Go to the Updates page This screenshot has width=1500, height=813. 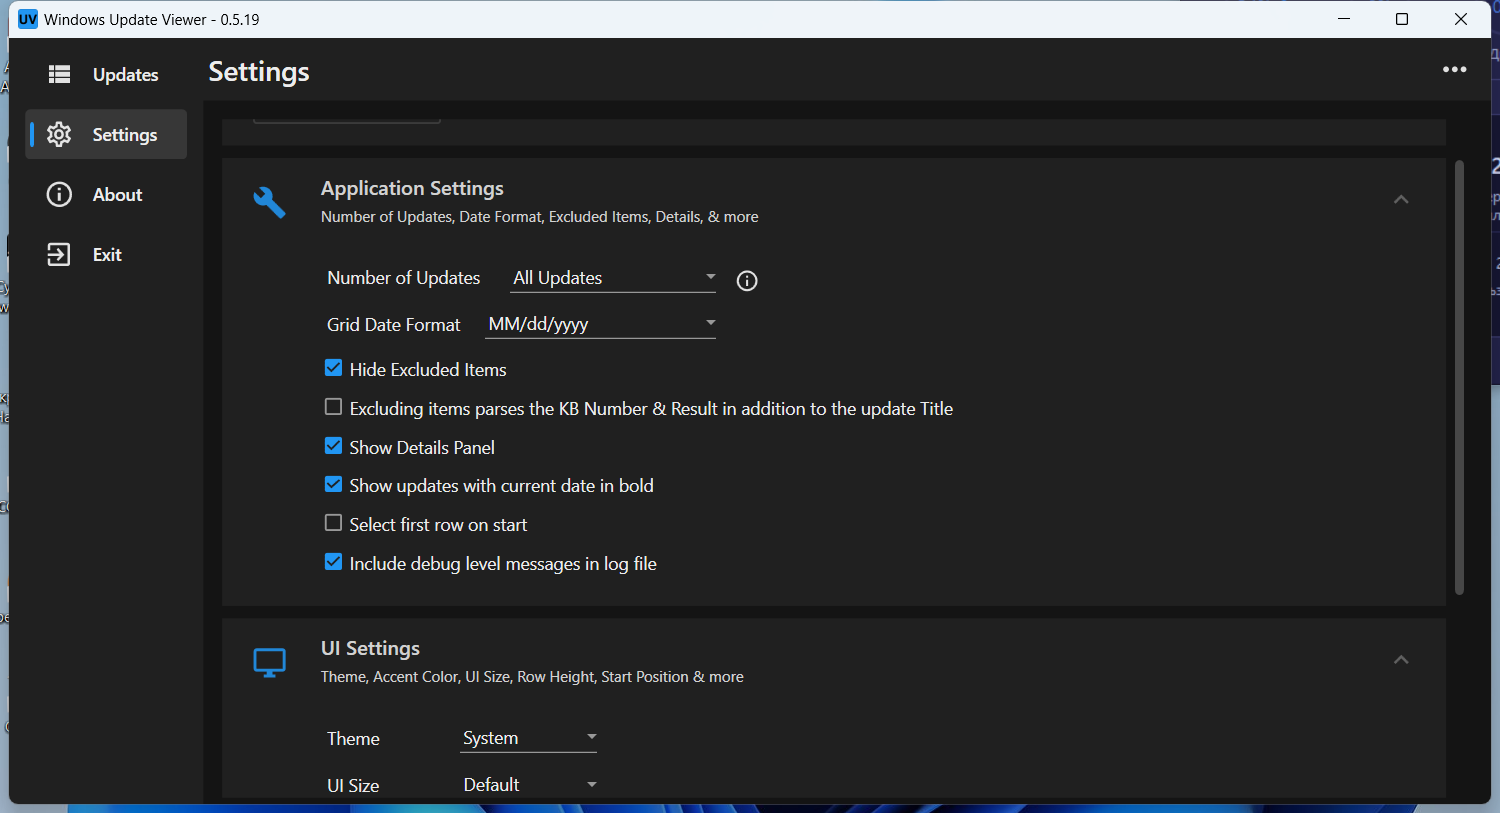tap(106, 74)
